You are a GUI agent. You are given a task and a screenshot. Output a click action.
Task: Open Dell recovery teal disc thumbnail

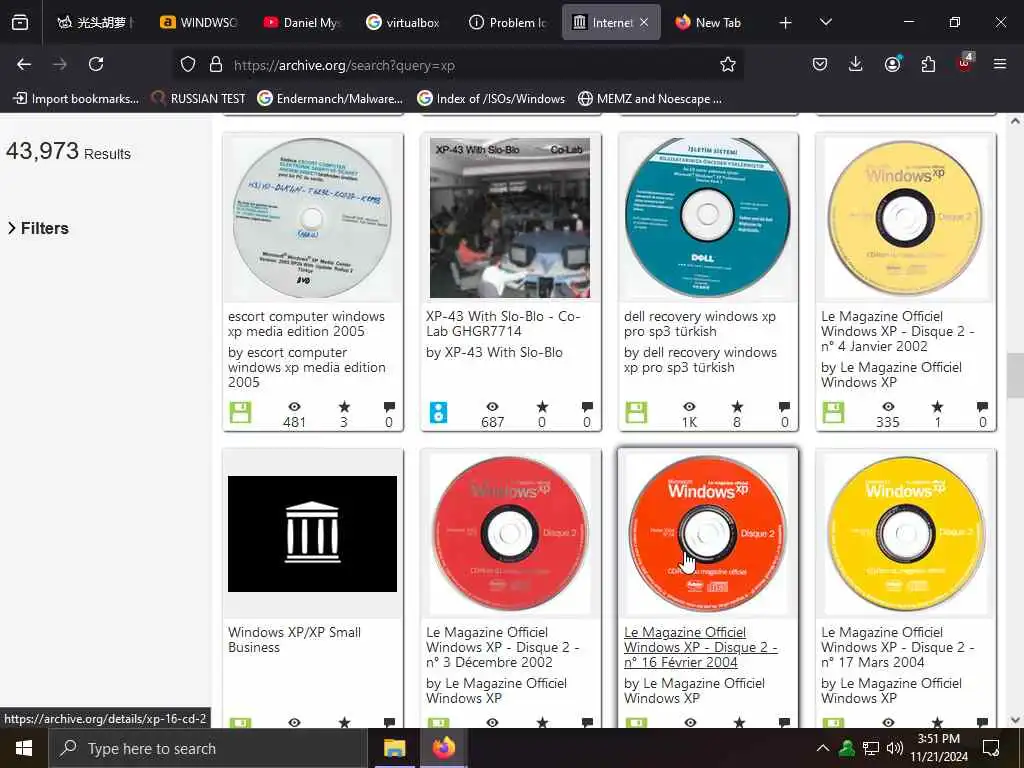[707, 217]
